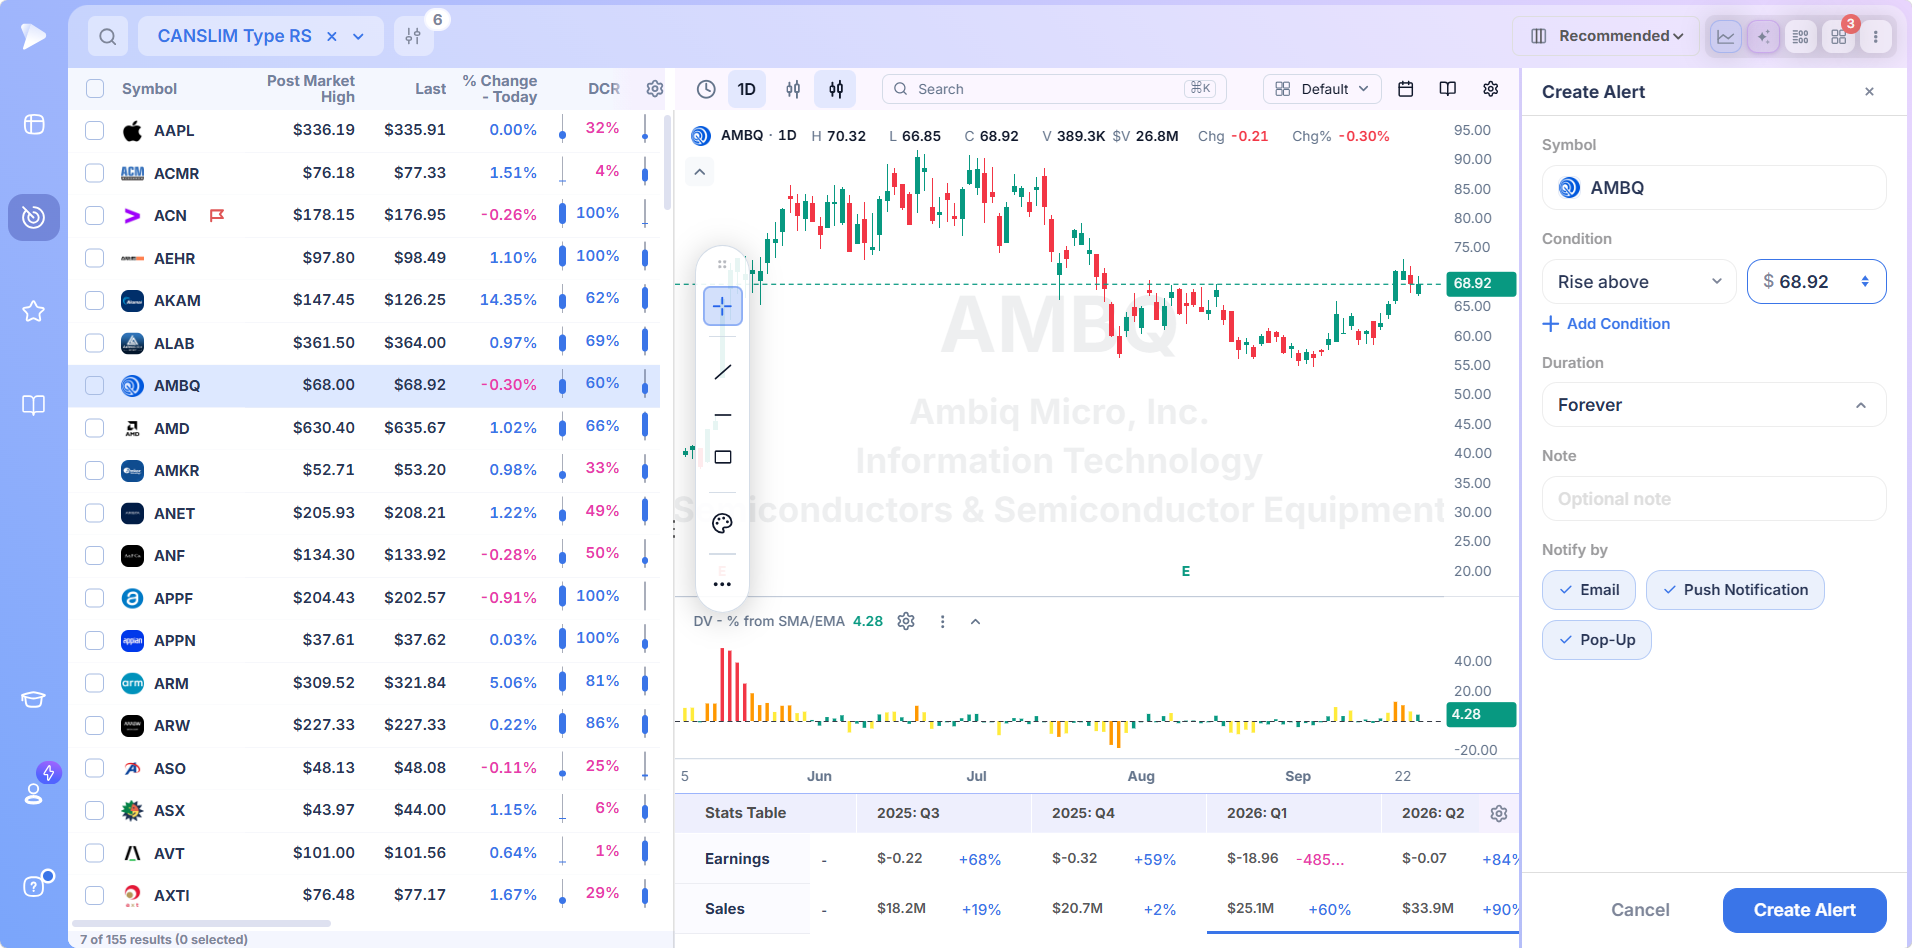Open the favorites star in sidebar

[34, 311]
